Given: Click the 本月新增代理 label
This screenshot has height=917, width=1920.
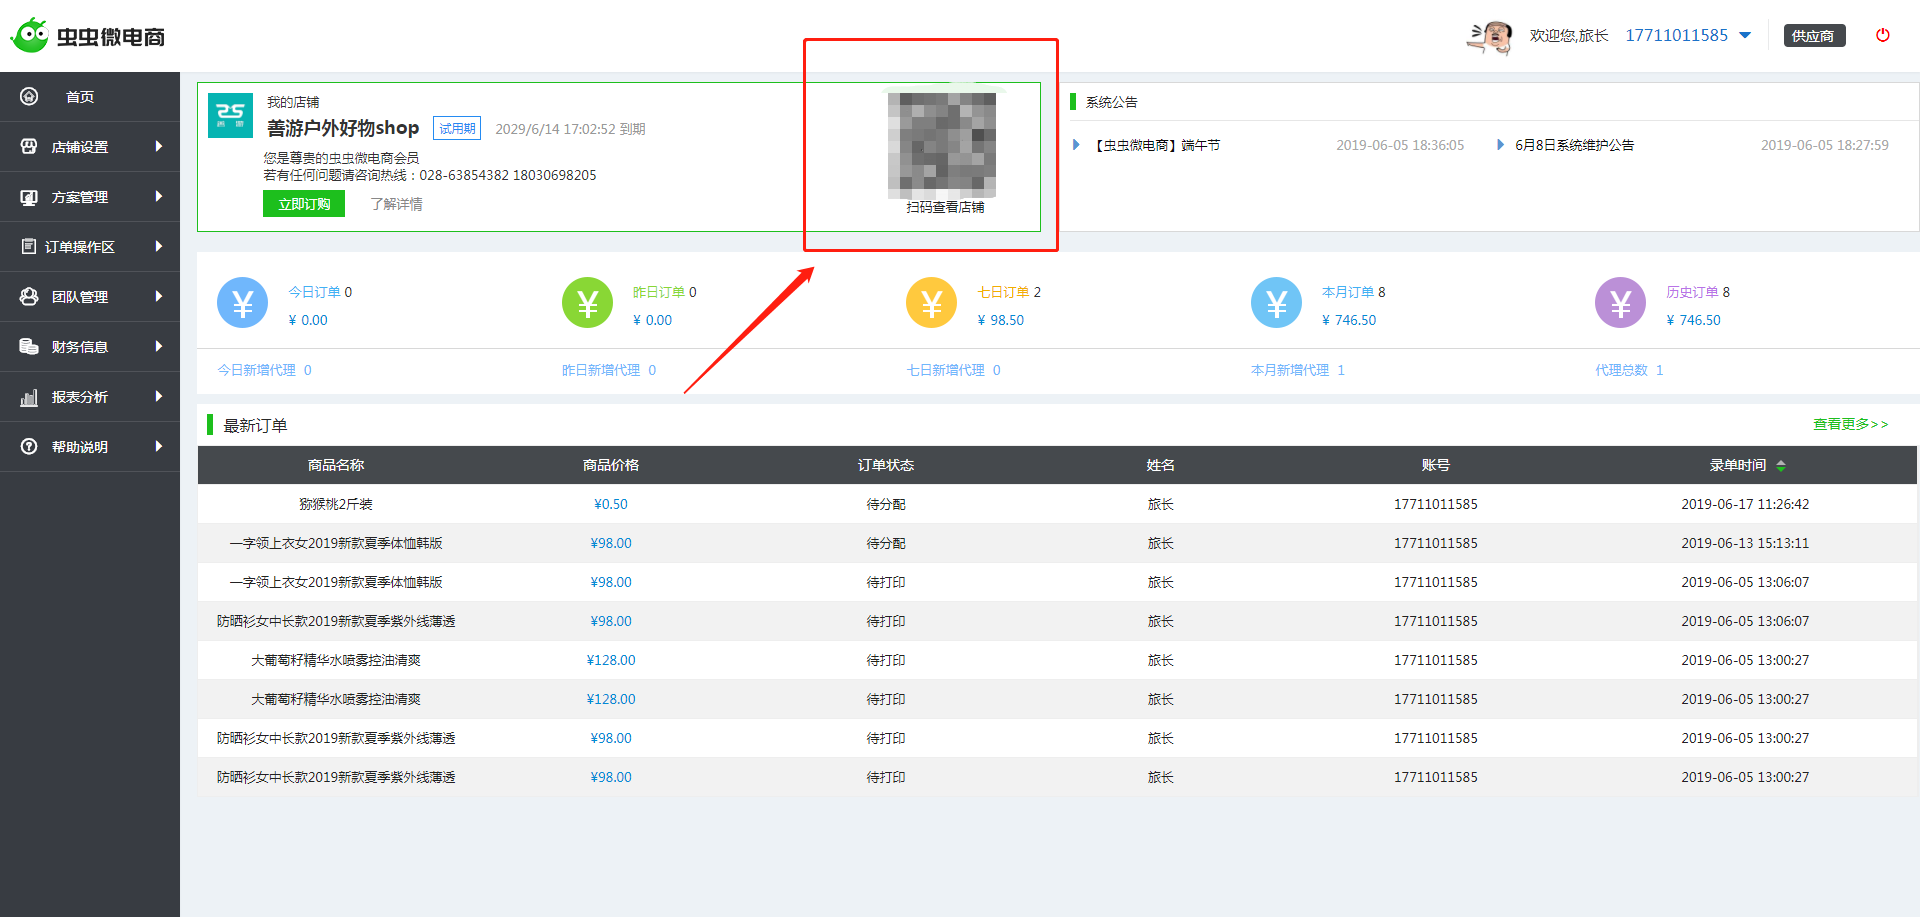Looking at the screenshot, I should [x=1290, y=370].
